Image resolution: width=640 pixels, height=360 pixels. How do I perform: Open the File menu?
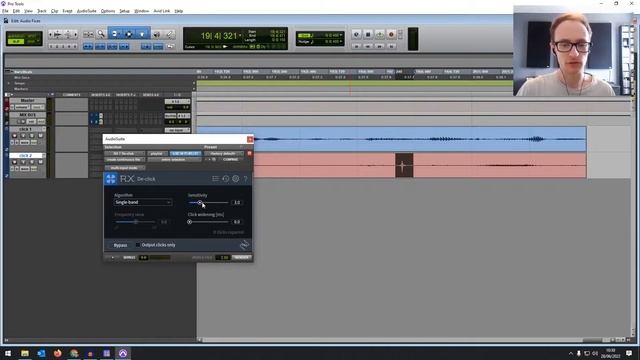(5, 11)
